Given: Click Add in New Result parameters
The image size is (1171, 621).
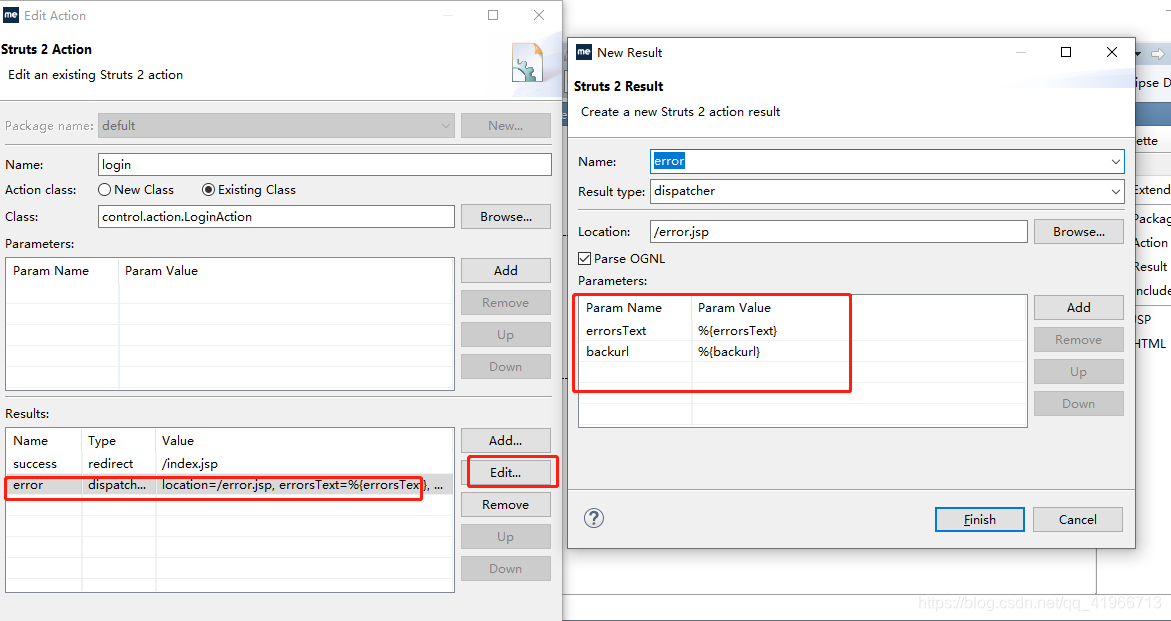Looking at the screenshot, I should click(x=1078, y=308).
